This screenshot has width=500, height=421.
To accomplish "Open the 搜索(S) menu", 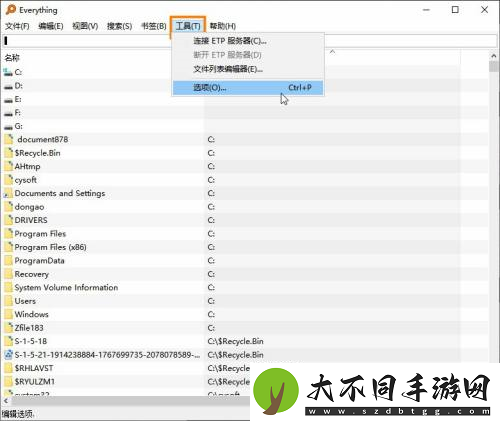I will pyautogui.click(x=119, y=26).
